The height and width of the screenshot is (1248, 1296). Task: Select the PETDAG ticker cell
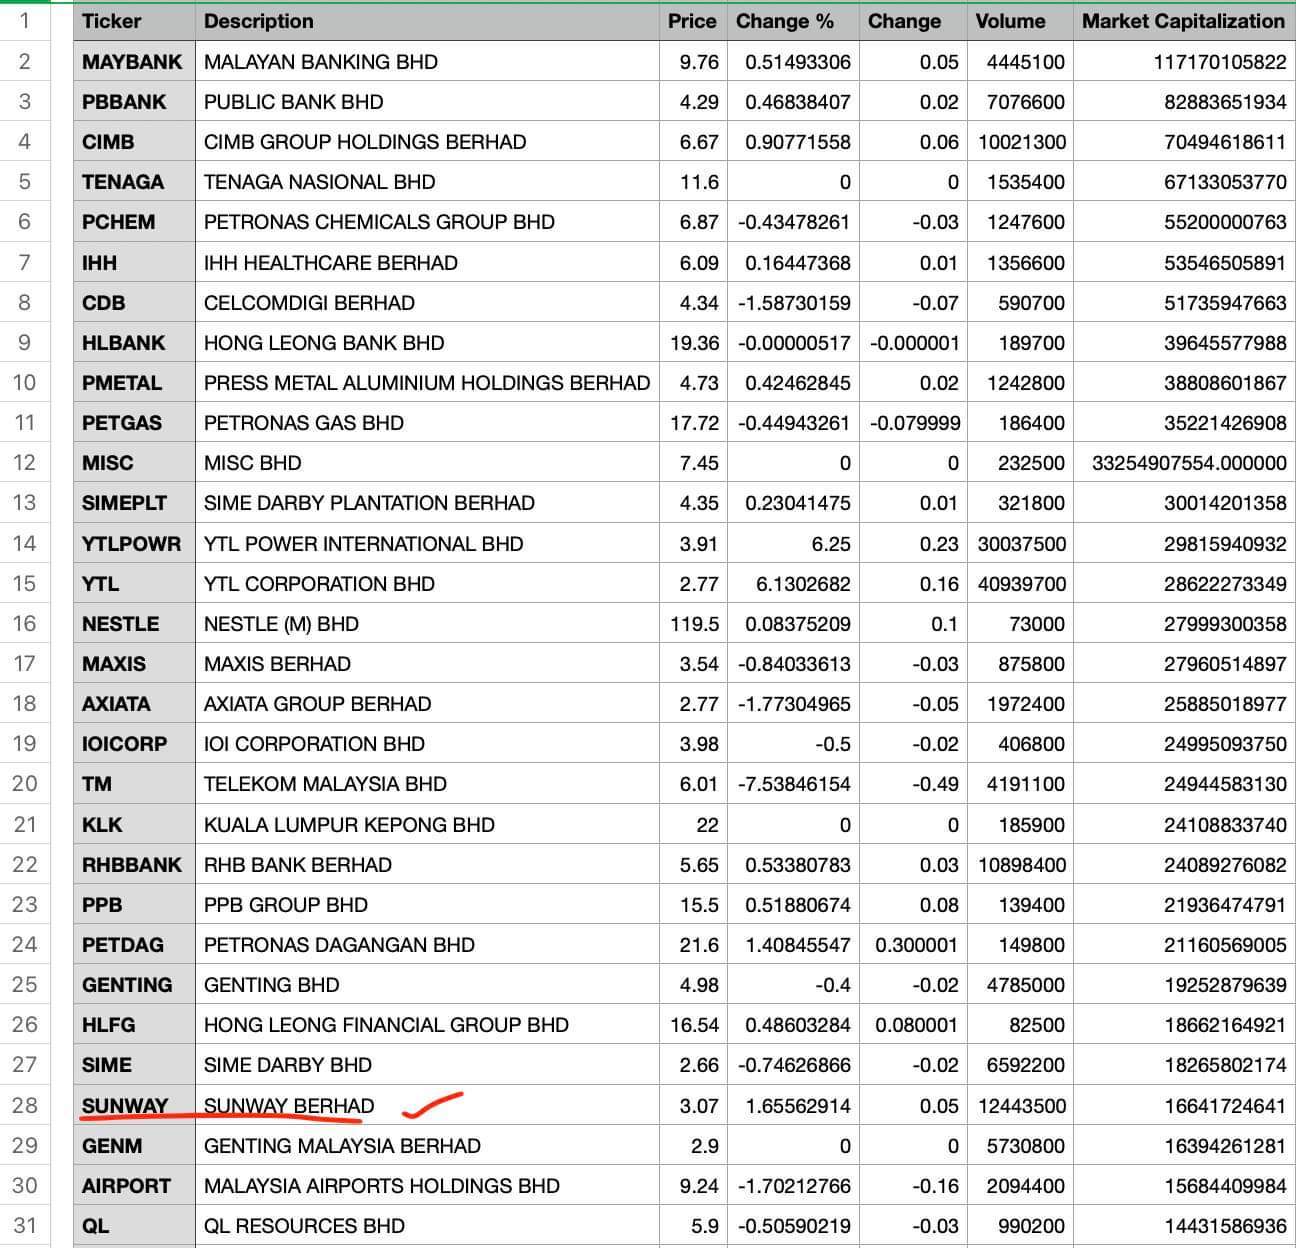click(x=134, y=945)
